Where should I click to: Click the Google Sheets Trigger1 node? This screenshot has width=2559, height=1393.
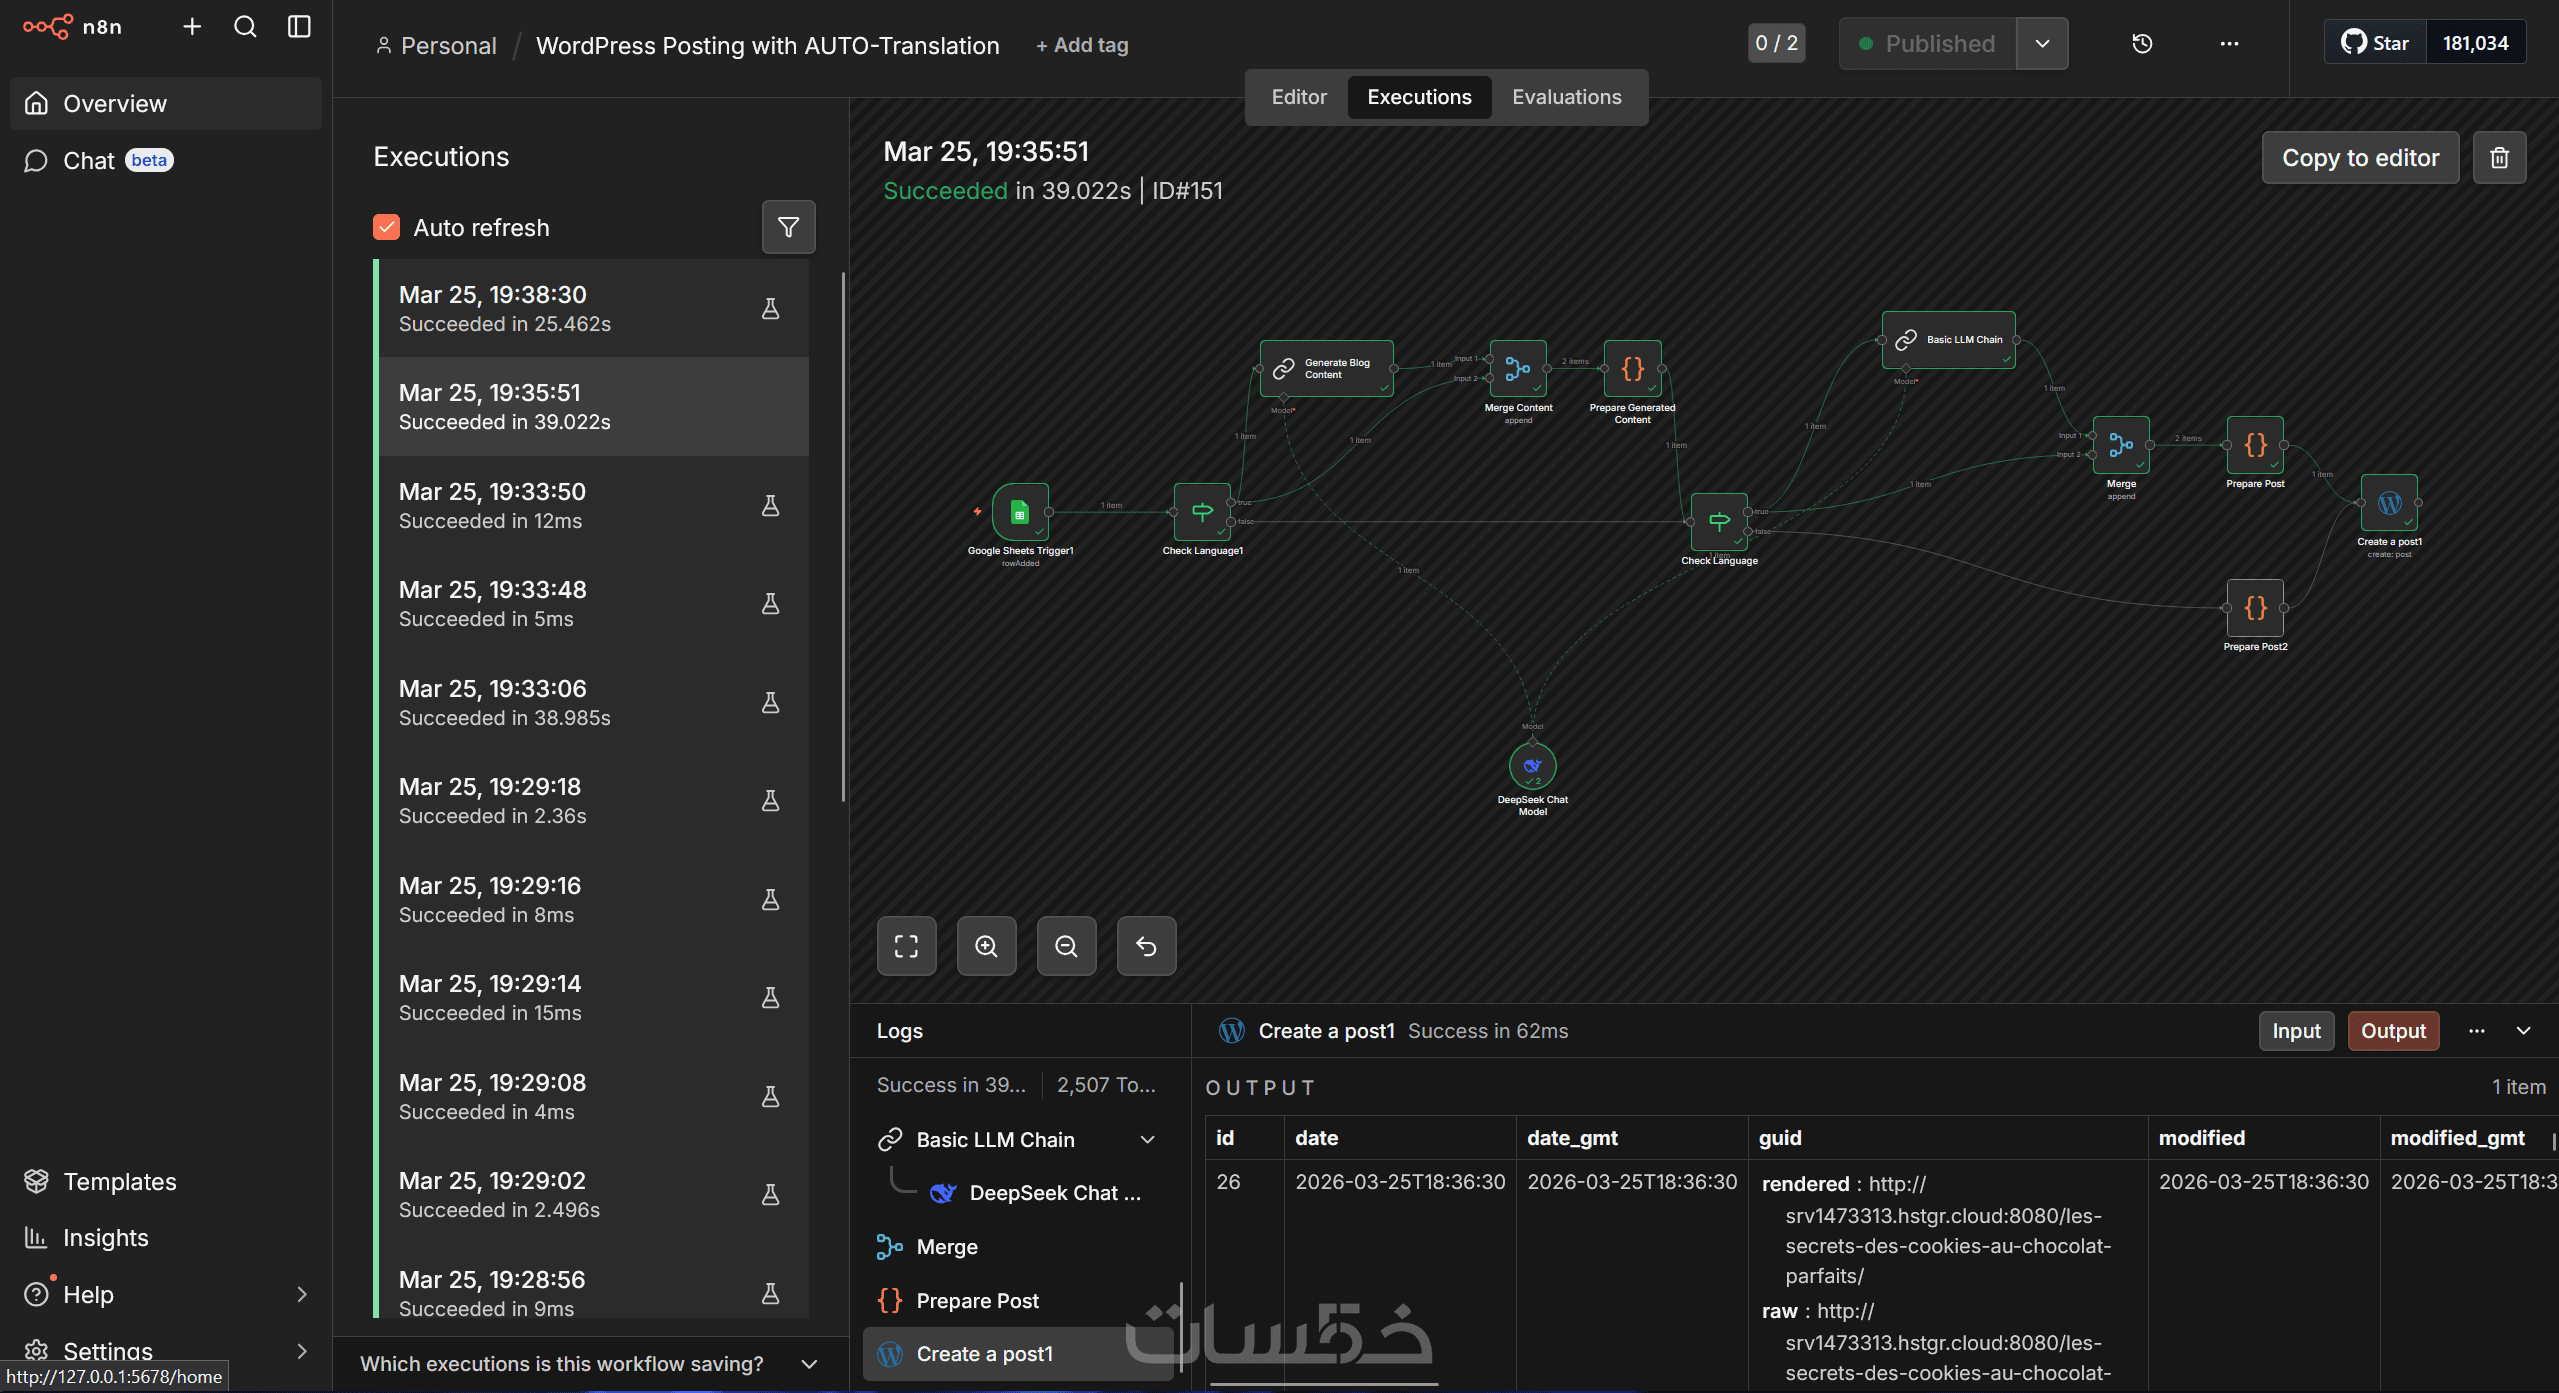[1020, 513]
